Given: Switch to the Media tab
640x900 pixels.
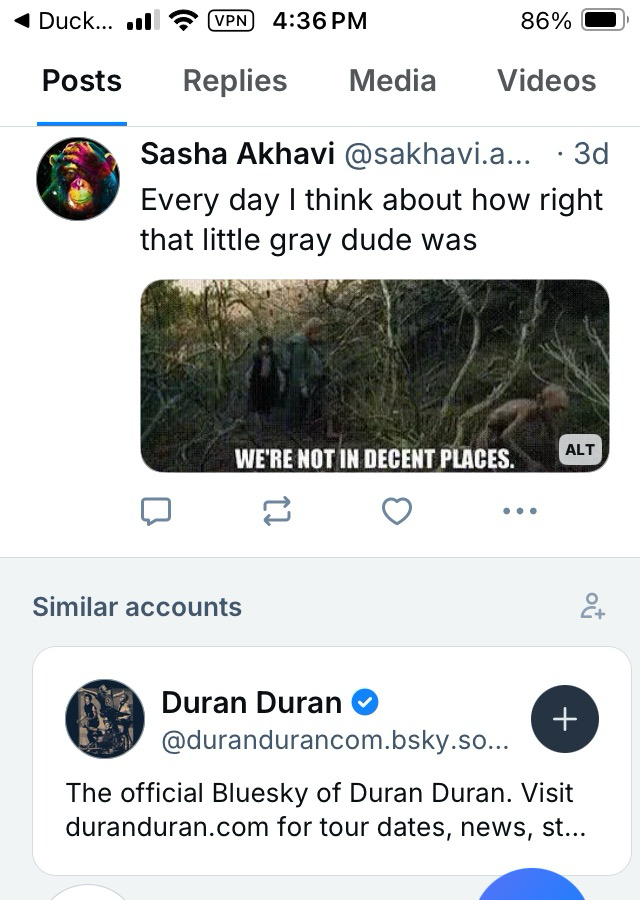Looking at the screenshot, I should pos(392,81).
